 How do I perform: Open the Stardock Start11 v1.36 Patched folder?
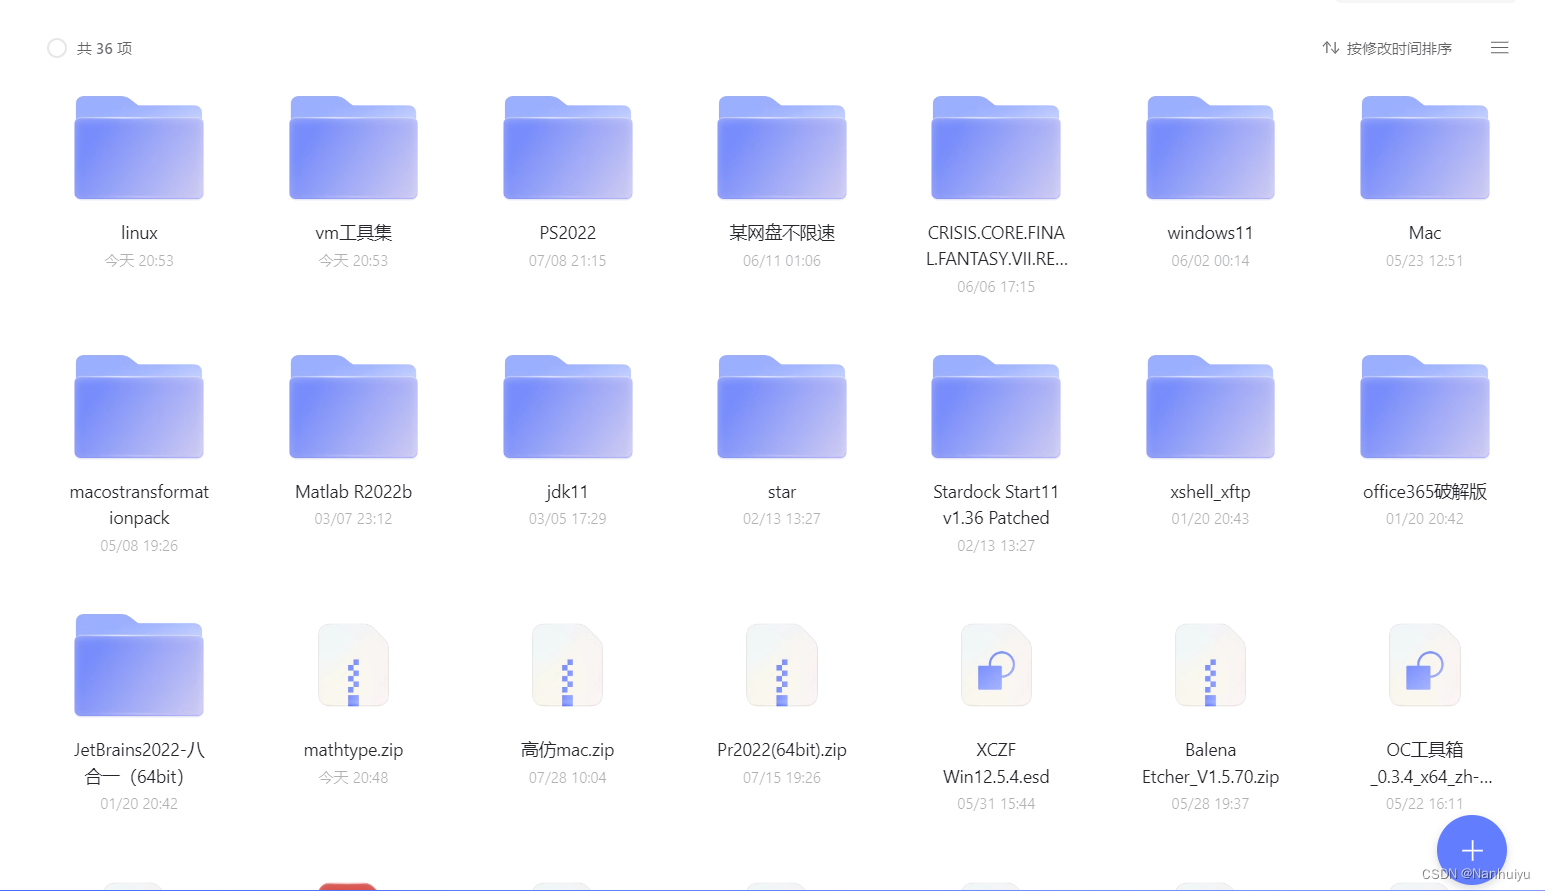(x=996, y=407)
